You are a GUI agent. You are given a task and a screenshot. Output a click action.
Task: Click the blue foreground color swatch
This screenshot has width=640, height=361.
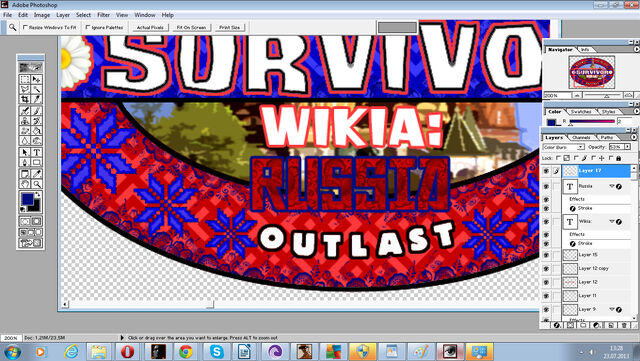click(27, 199)
